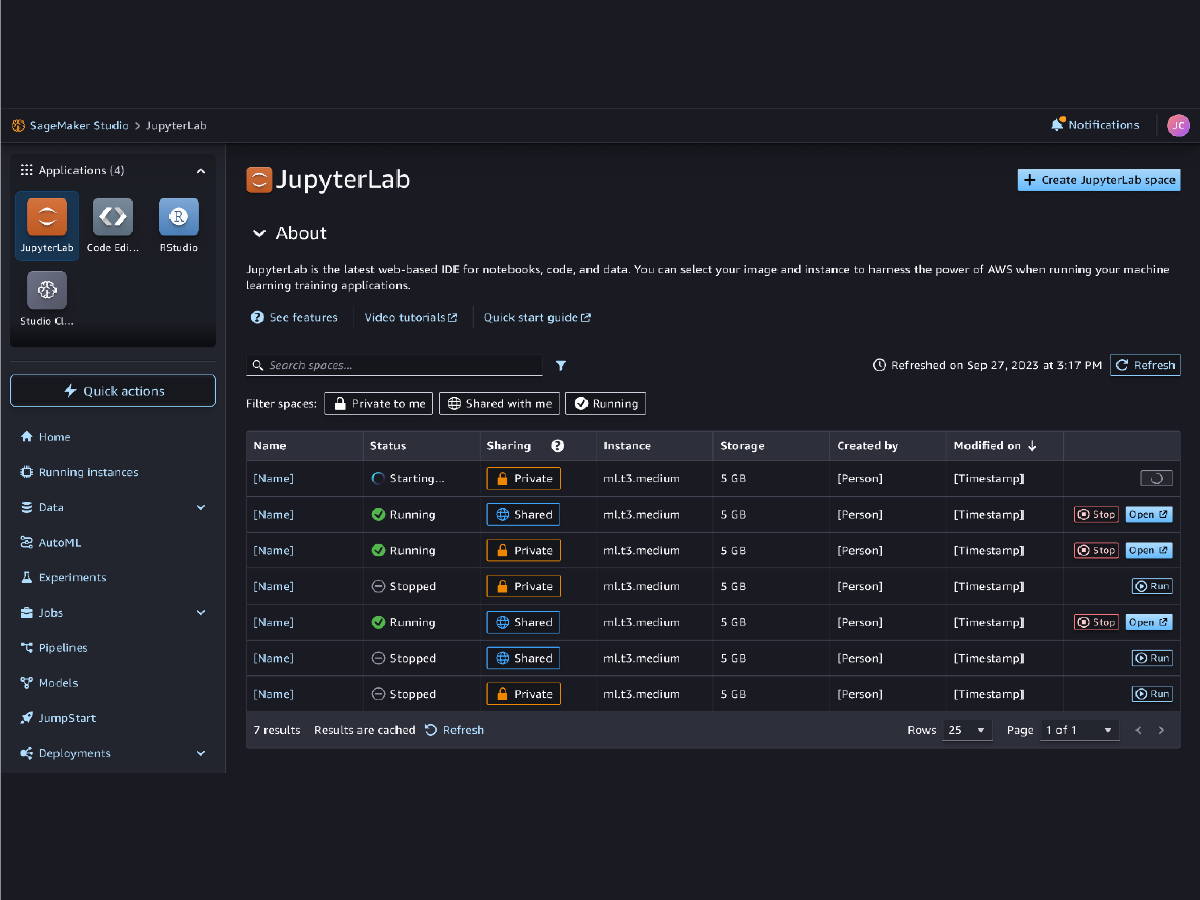Open the JupyterLab application icon
Image resolution: width=1200 pixels, height=900 pixels.
tap(47, 217)
